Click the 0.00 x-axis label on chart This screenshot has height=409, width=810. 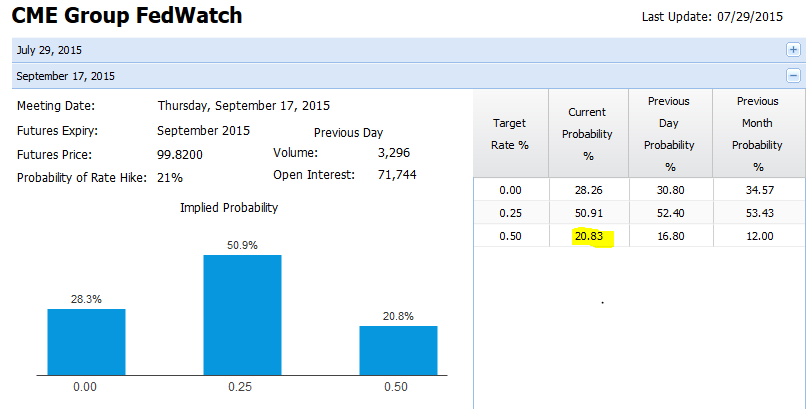click(85, 387)
